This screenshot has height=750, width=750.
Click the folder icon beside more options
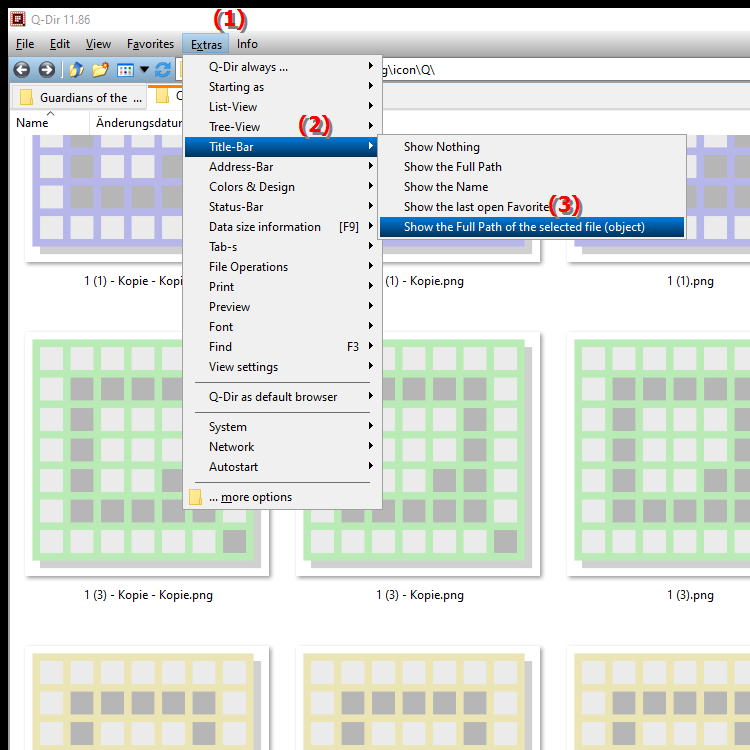coord(195,497)
